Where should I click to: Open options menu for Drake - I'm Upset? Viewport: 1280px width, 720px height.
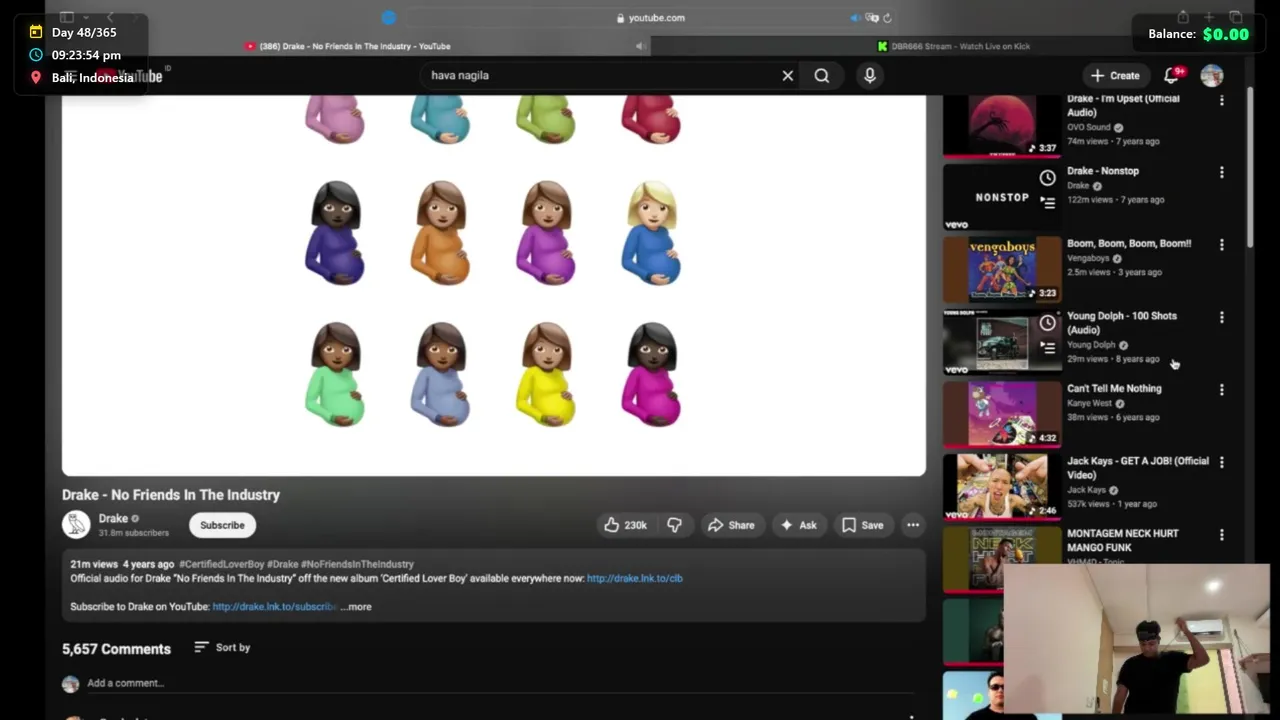coord(1221,100)
